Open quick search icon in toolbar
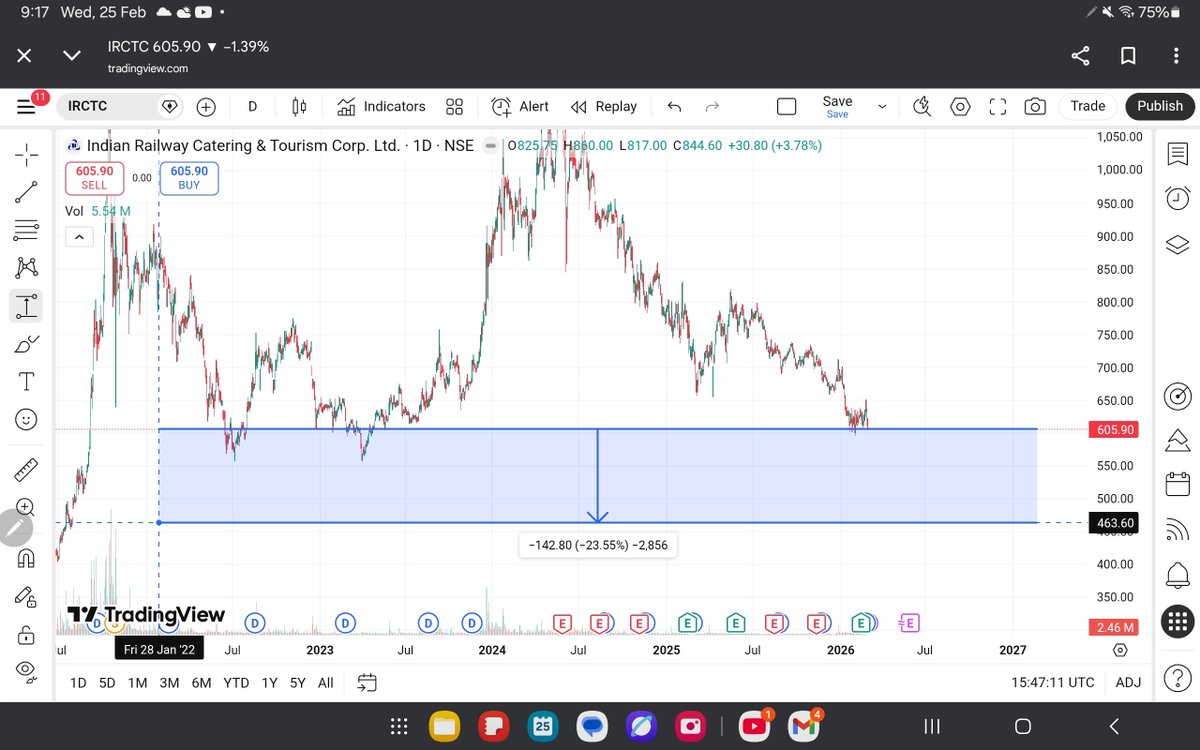Screen dimensions: 1200x750 coord(922,106)
